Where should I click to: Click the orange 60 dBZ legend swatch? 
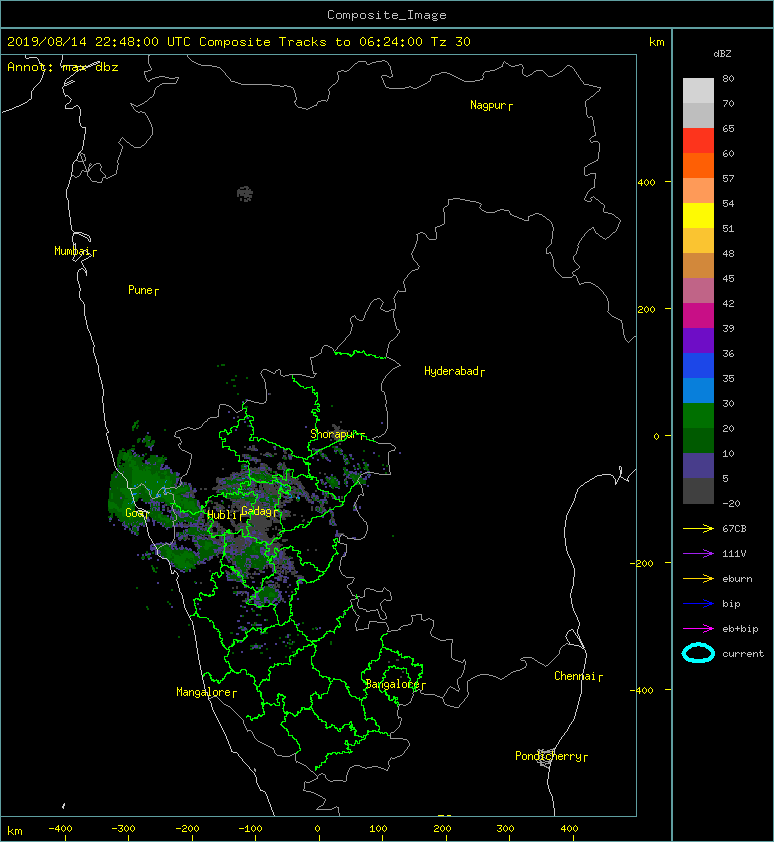coord(698,165)
